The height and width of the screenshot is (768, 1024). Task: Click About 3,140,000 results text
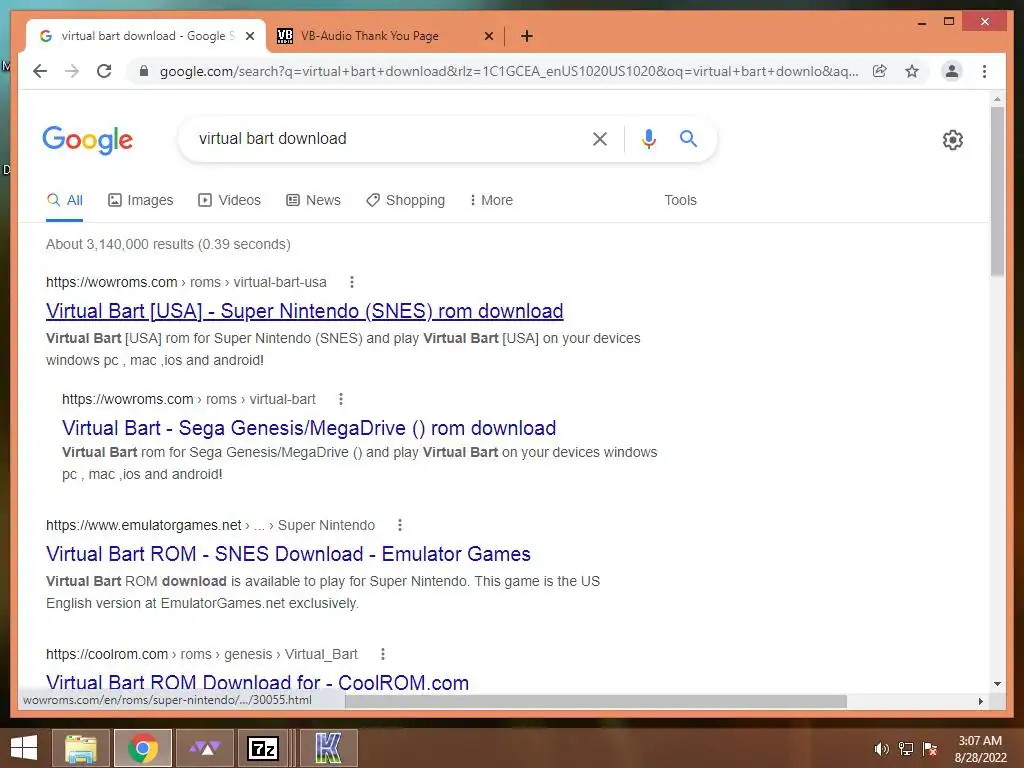click(168, 244)
